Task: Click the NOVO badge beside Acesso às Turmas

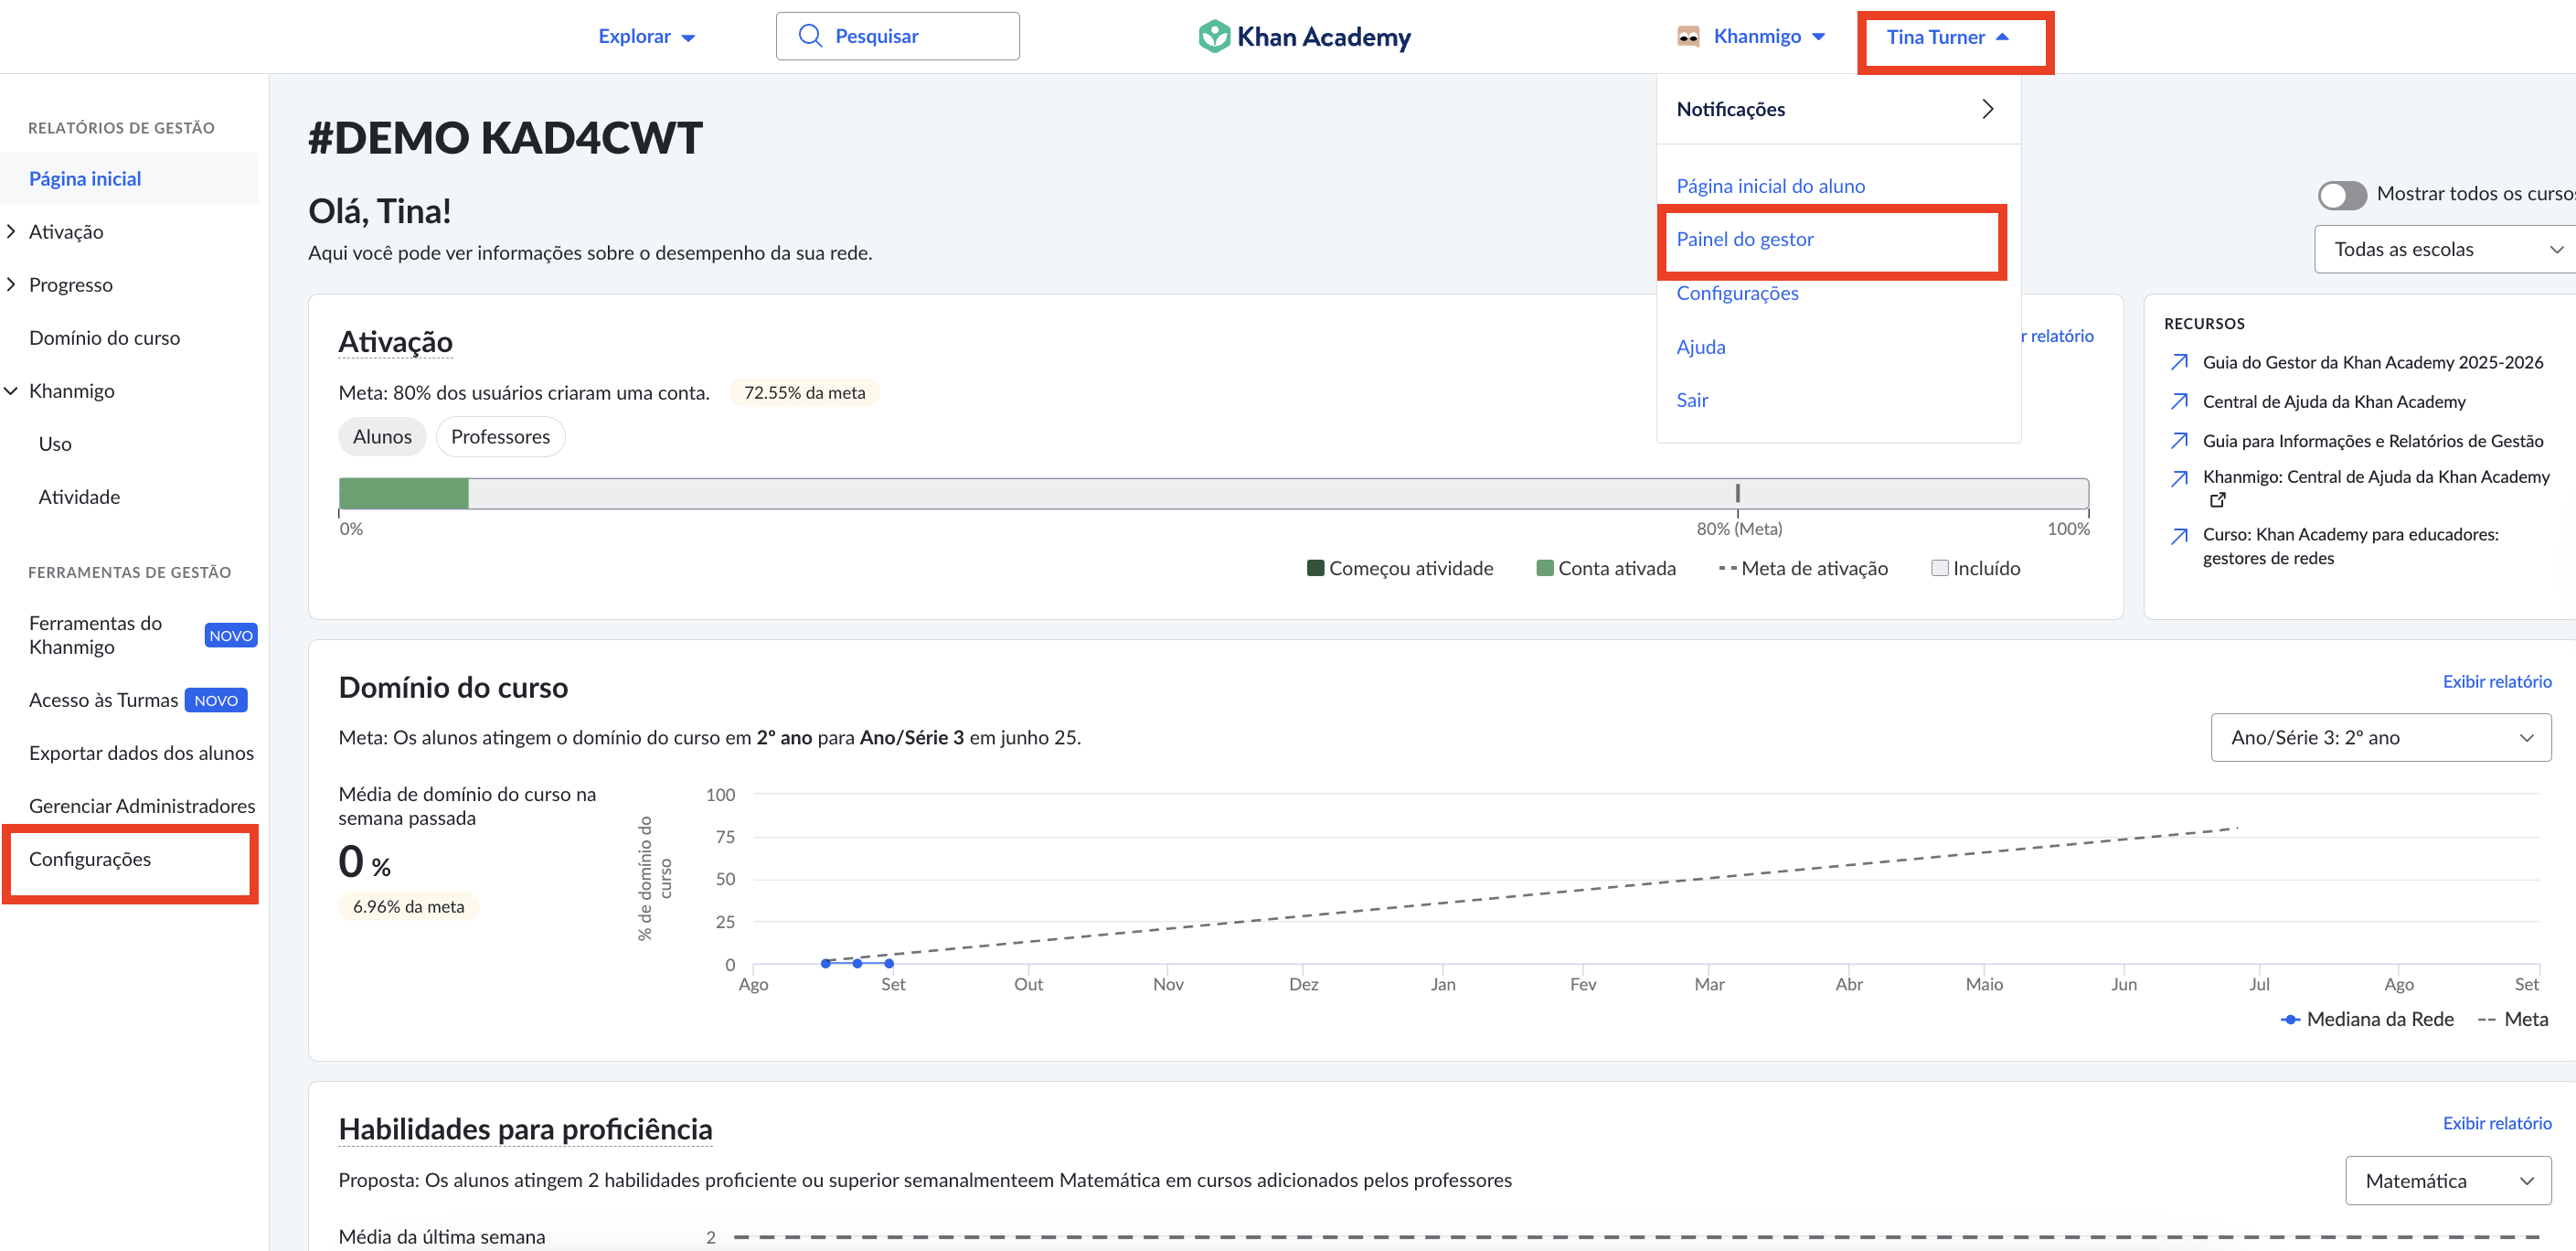Action: click(216, 700)
